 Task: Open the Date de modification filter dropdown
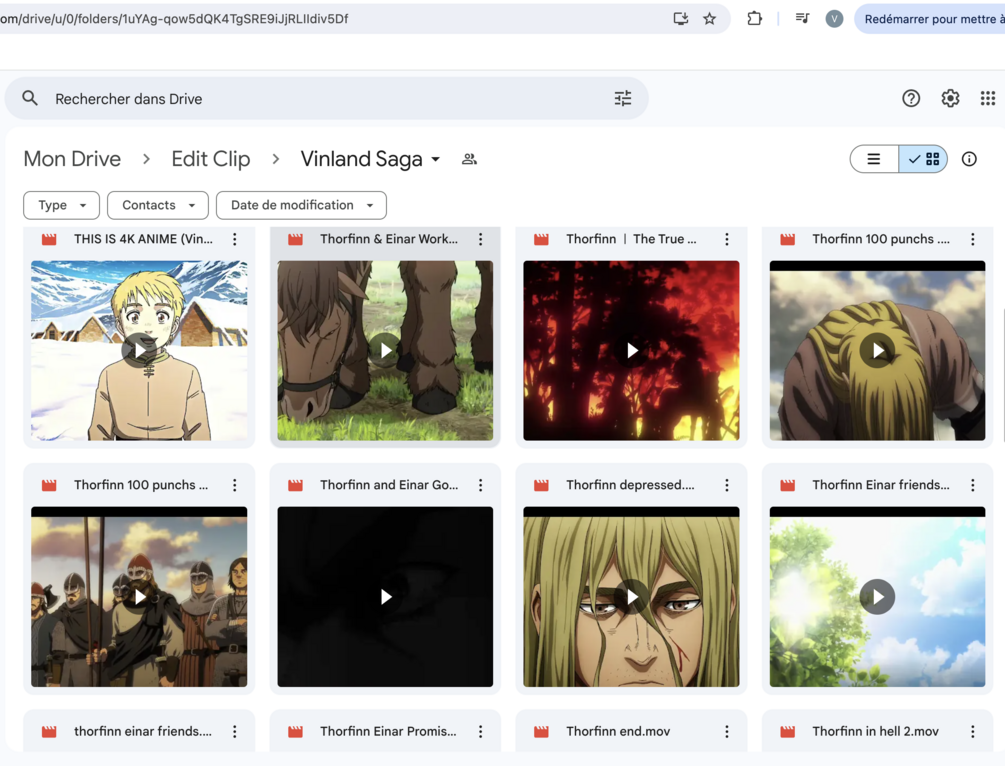301,205
